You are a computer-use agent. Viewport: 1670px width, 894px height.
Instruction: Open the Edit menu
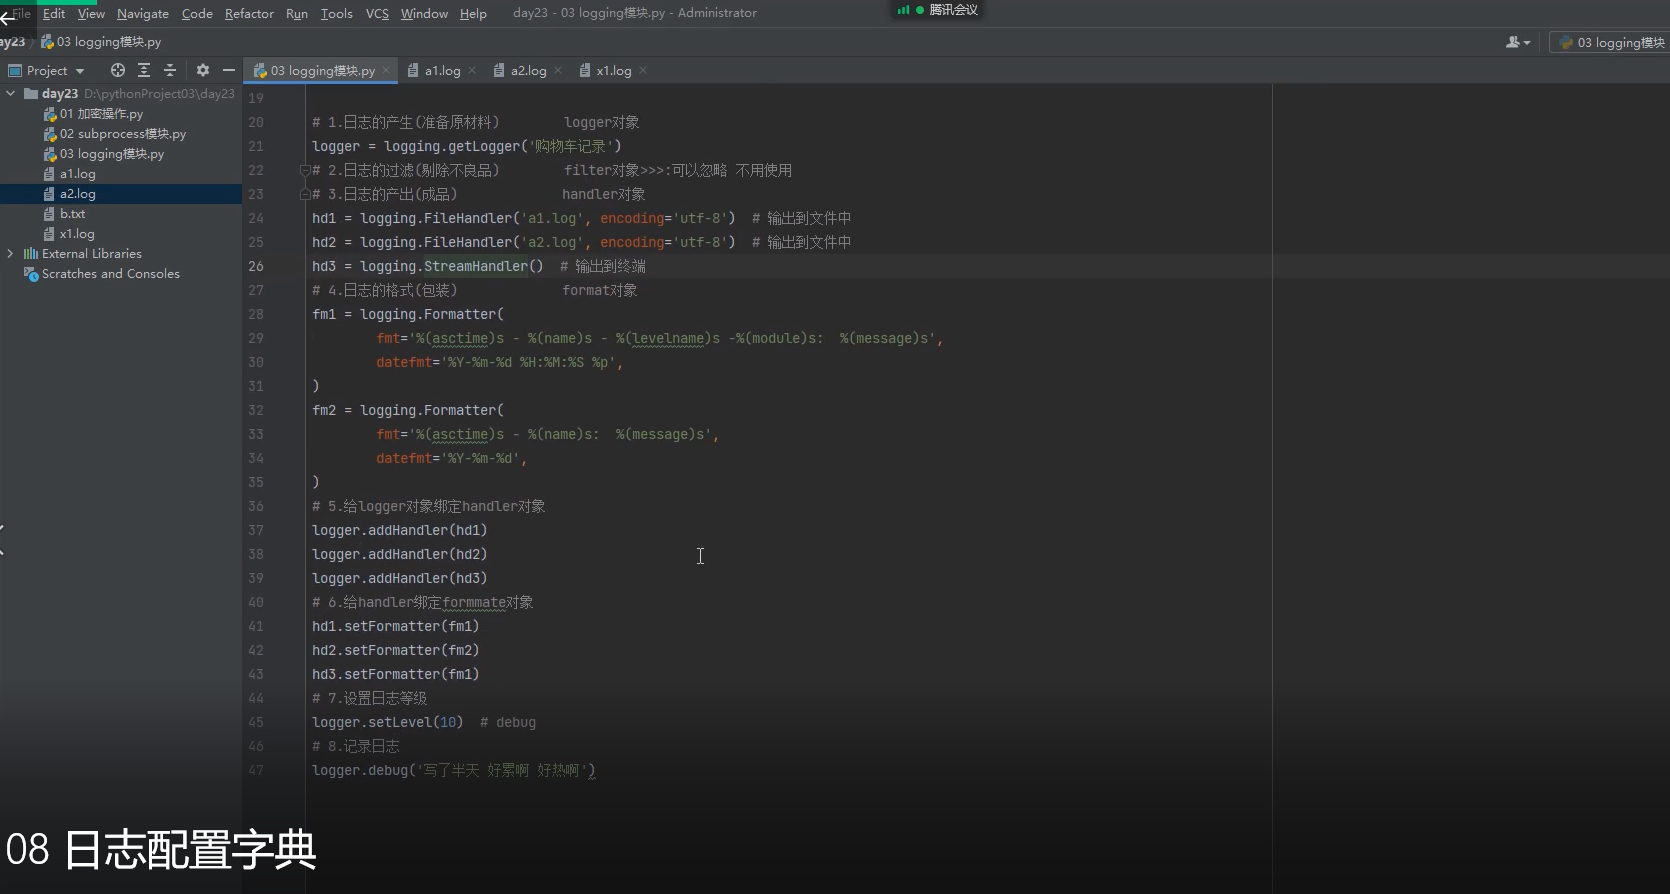click(x=54, y=13)
